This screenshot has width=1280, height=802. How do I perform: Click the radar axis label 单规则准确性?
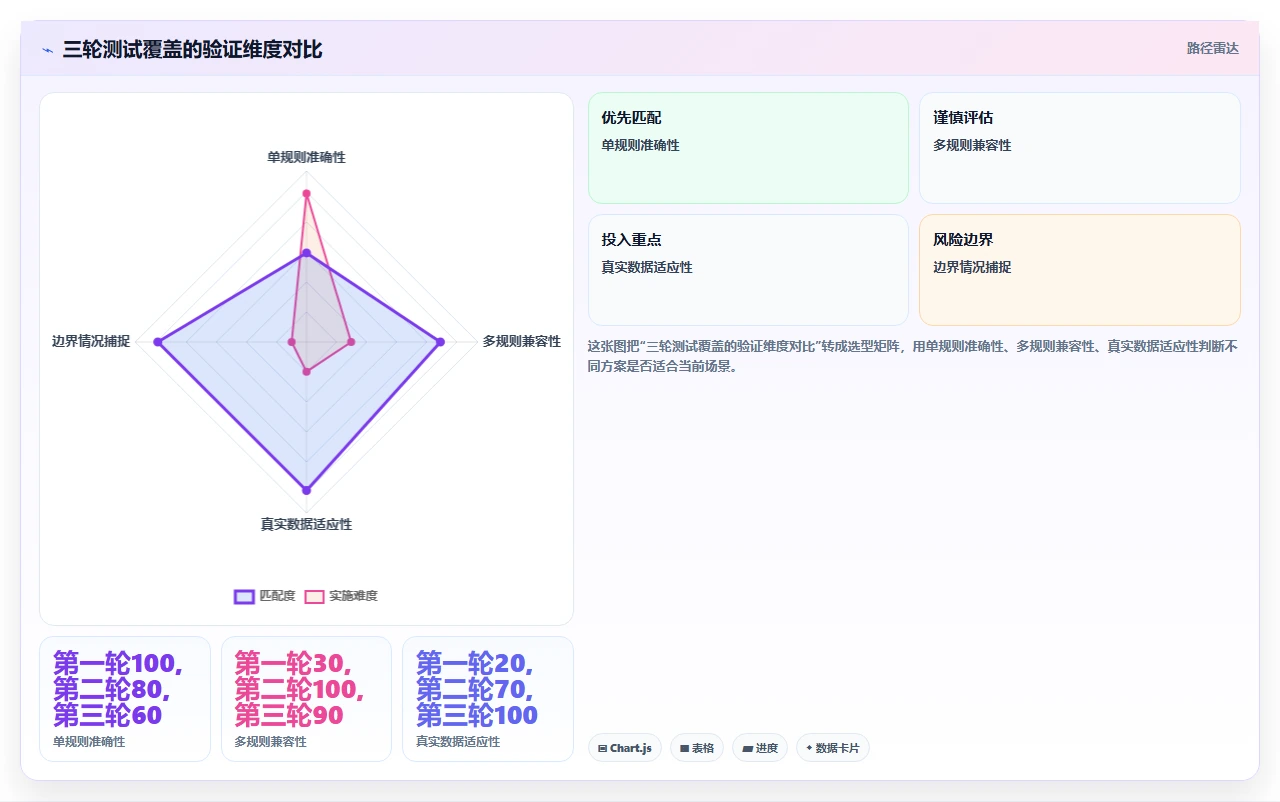click(306, 157)
